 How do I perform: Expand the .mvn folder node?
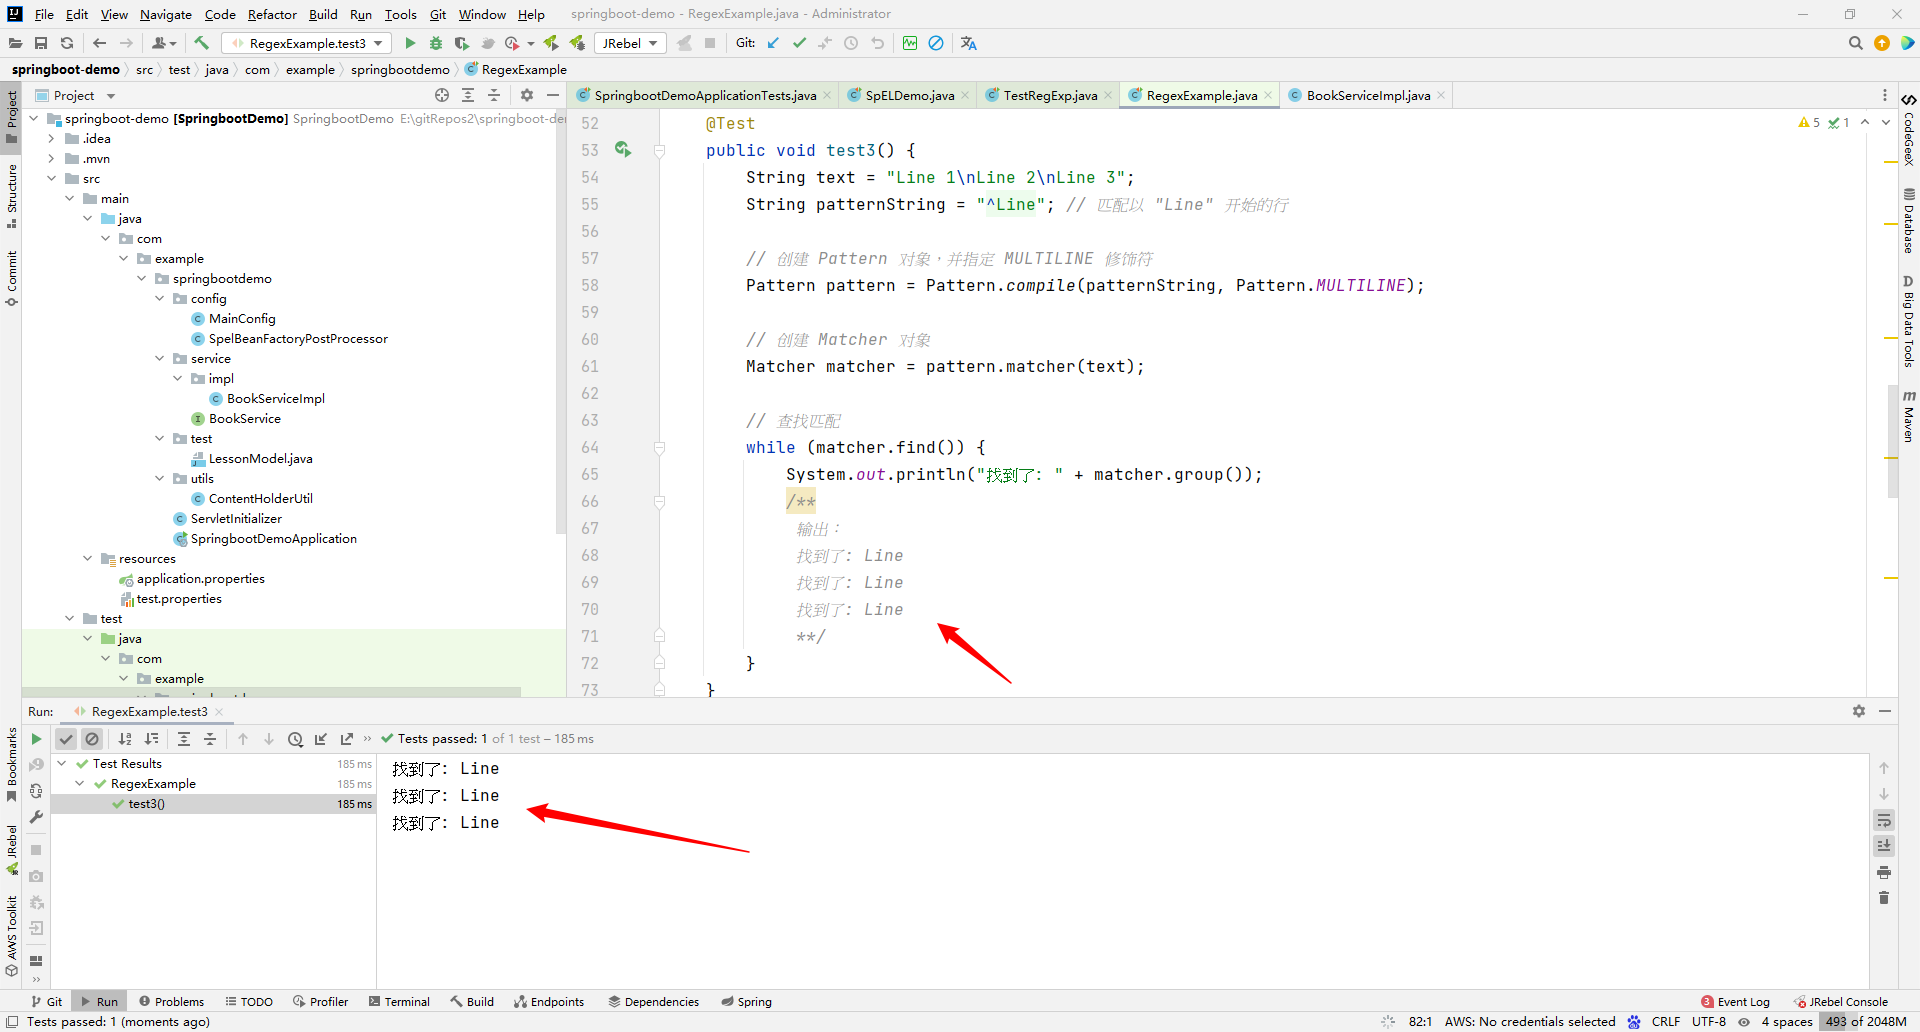51,159
